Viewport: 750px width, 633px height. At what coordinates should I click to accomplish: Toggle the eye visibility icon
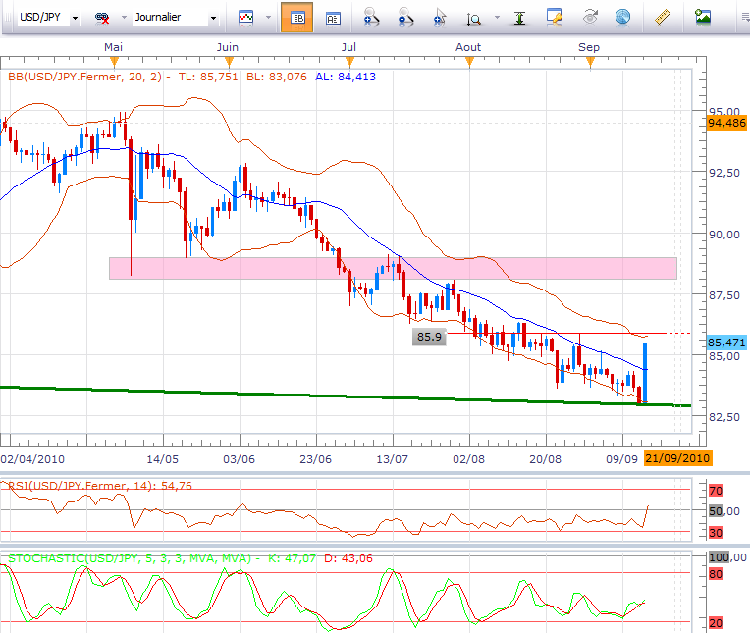(590, 17)
